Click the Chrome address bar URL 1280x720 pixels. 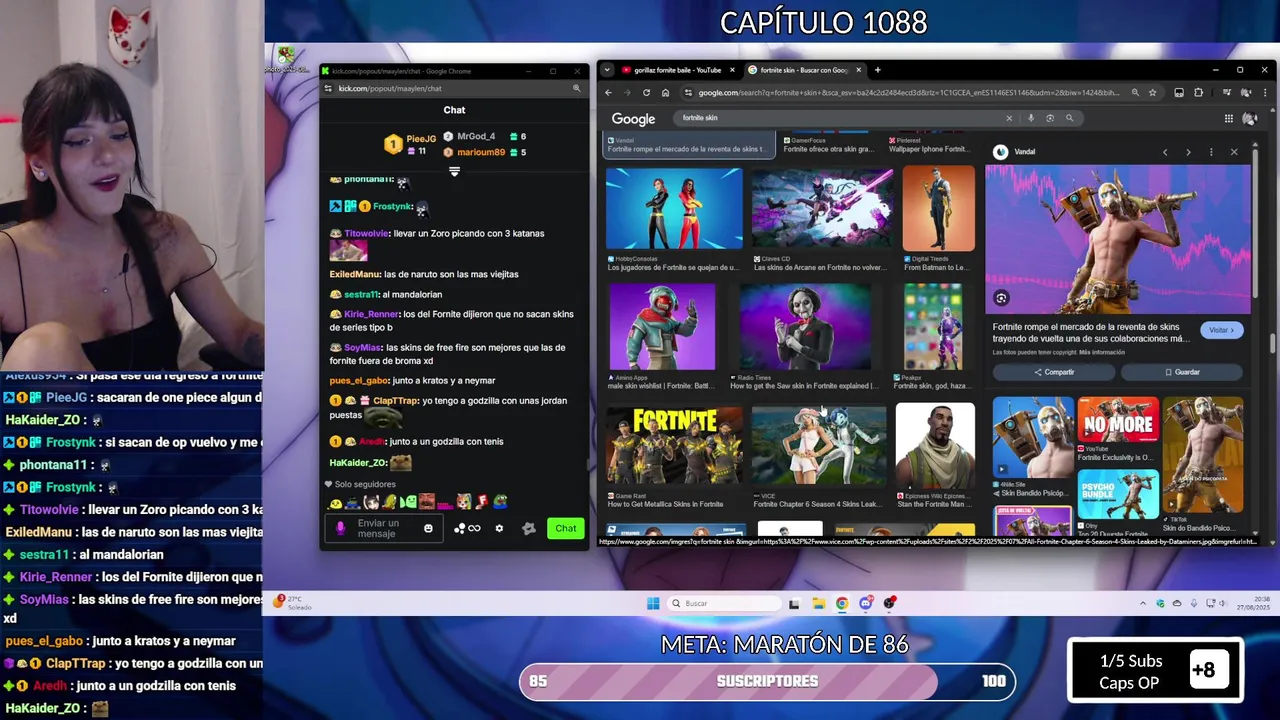[x=908, y=93]
